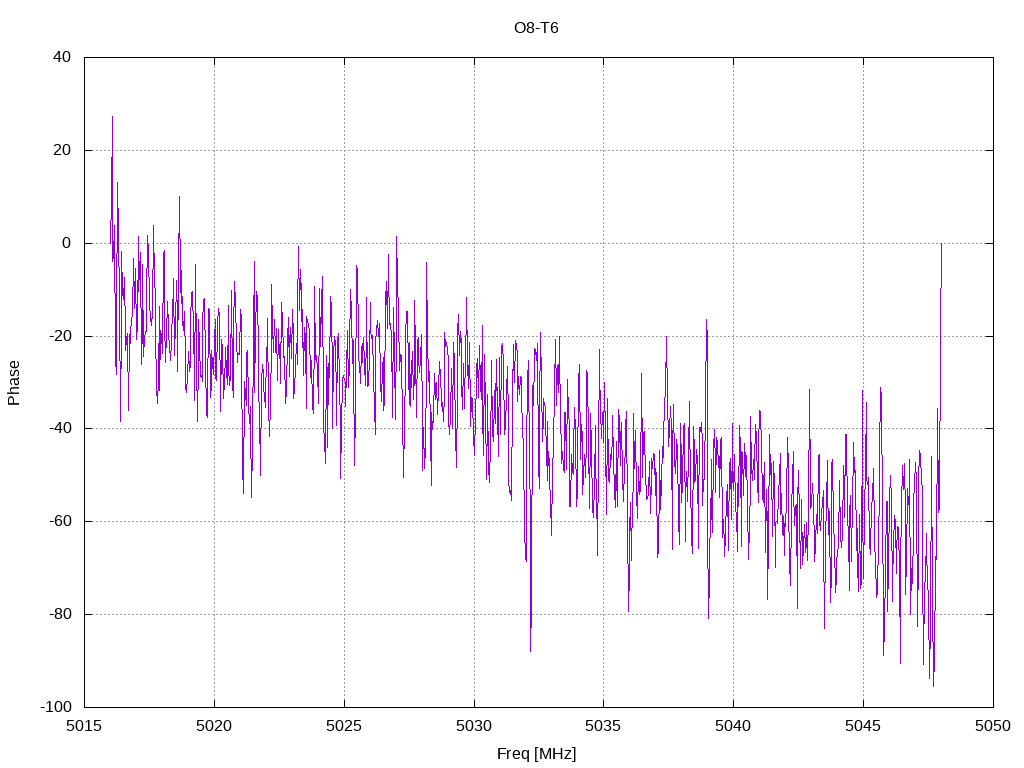Click the y-axis tick label -60
1024x768 pixels.
(x=59, y=522)
